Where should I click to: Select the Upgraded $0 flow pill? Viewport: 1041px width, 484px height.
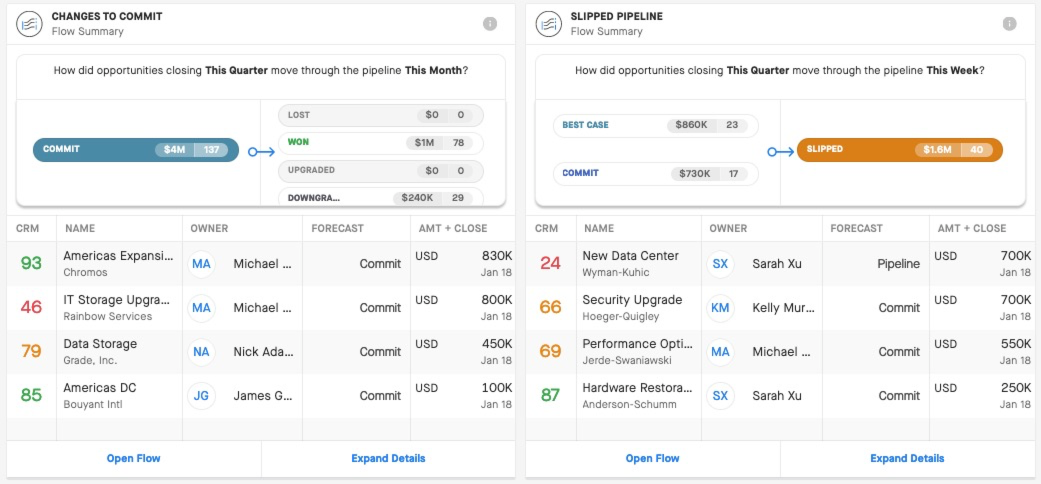[x=381, y=171]
